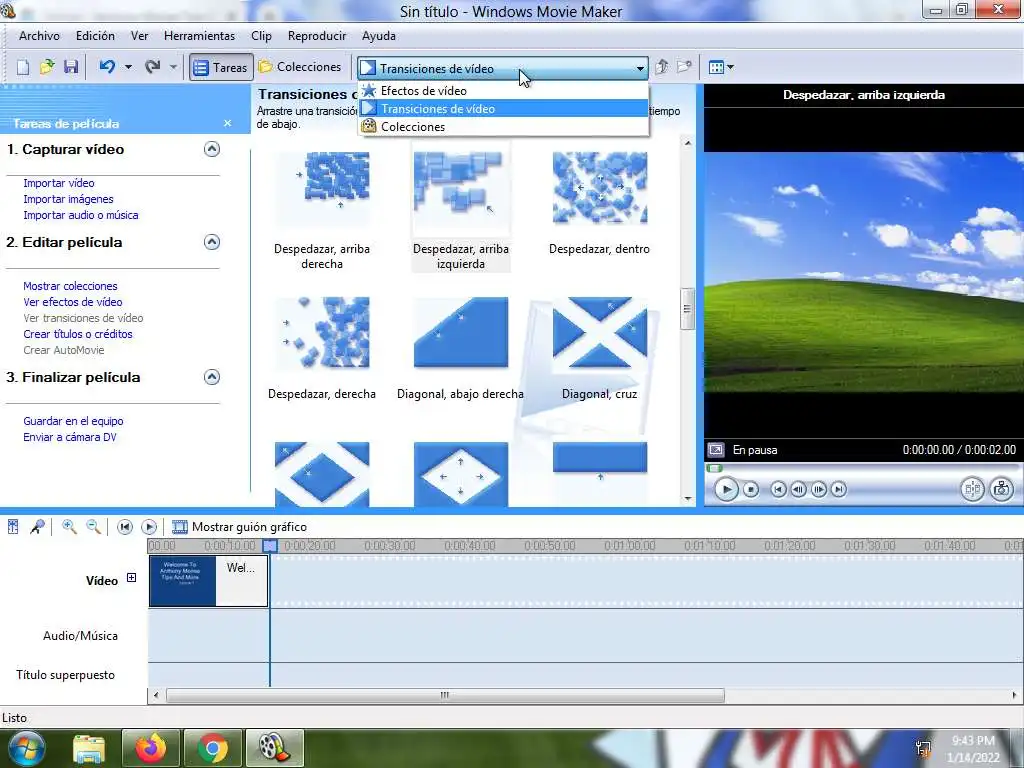Select Despedazar, arriba izquierda transition
The height and width of the screenshot is (768, 1024).
pos(460,208)
